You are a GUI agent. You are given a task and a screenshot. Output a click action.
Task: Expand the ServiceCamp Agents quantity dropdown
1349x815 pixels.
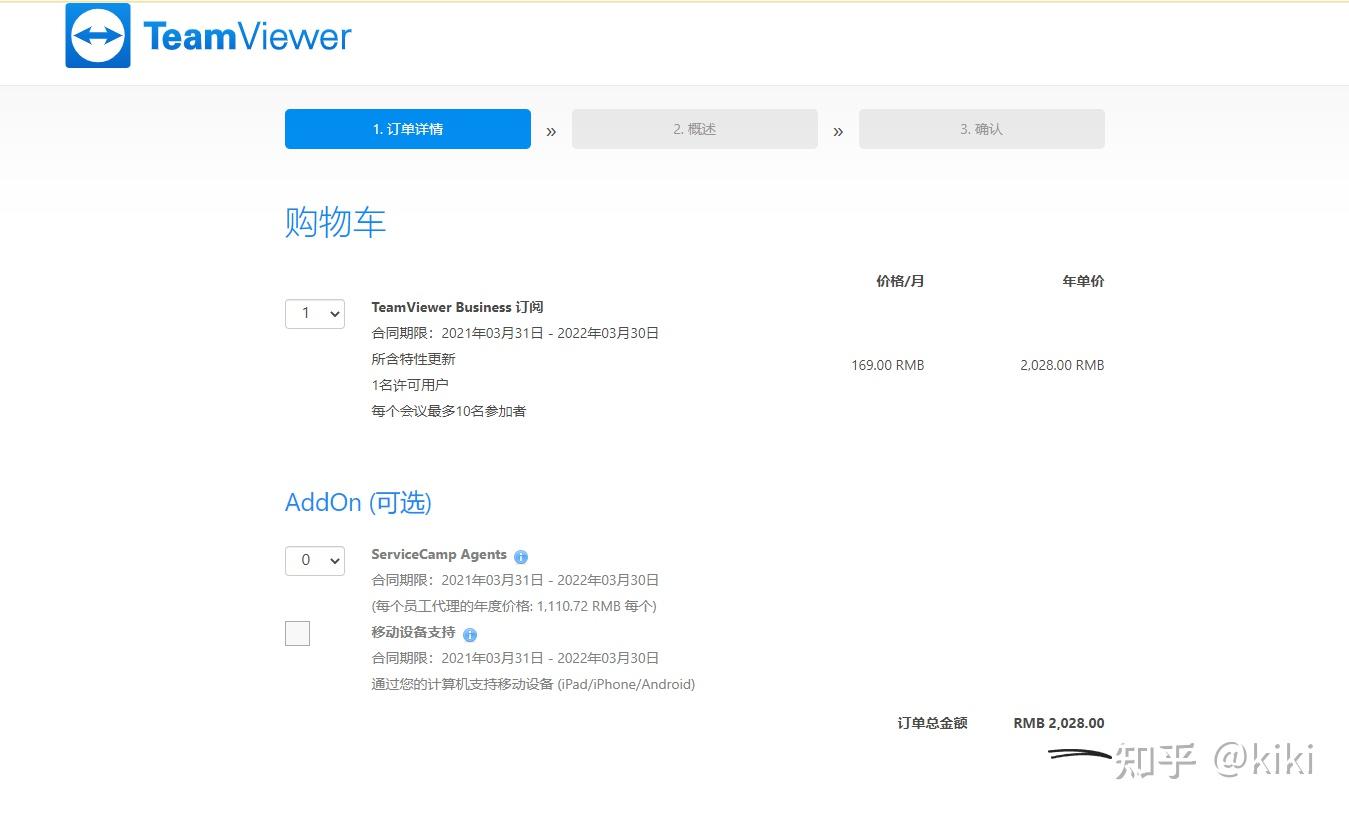[315, 560]
